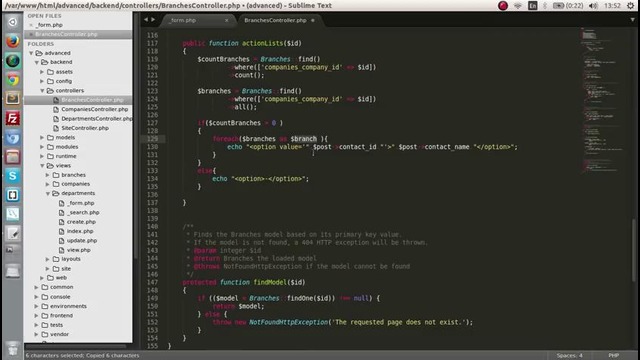The width and height of the screenshot is (640, 360).
Task: Click the web folder icon
Action: click(50, 278)
